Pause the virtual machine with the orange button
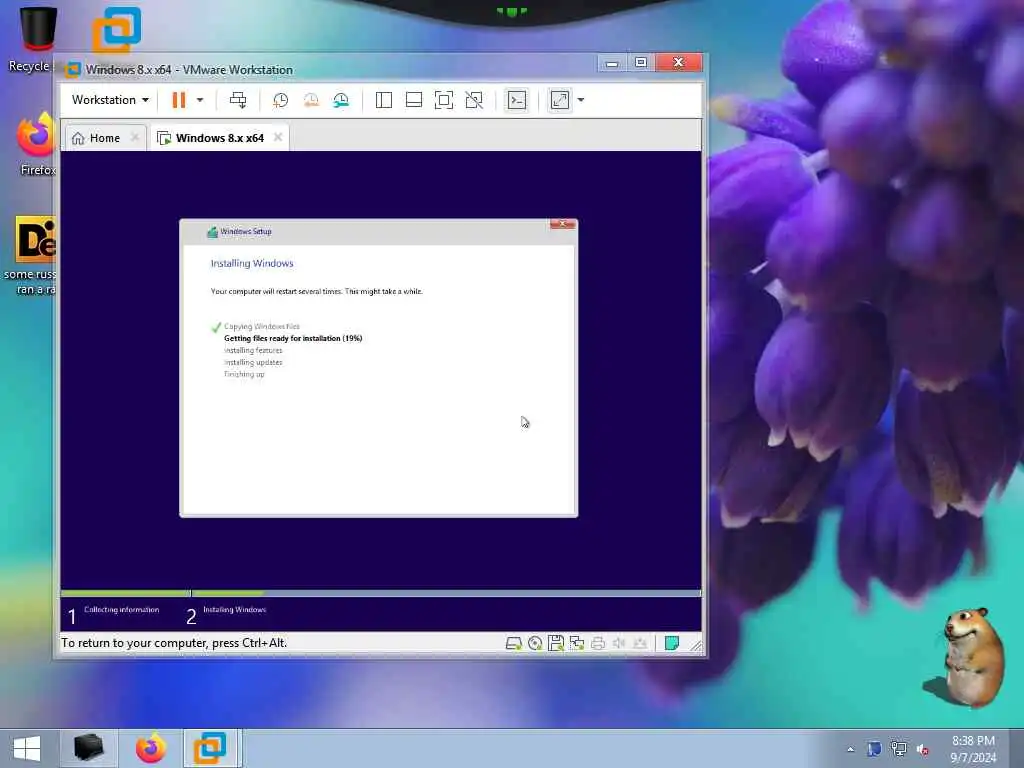Screen dimensions: 1024x768 [178, 100]
